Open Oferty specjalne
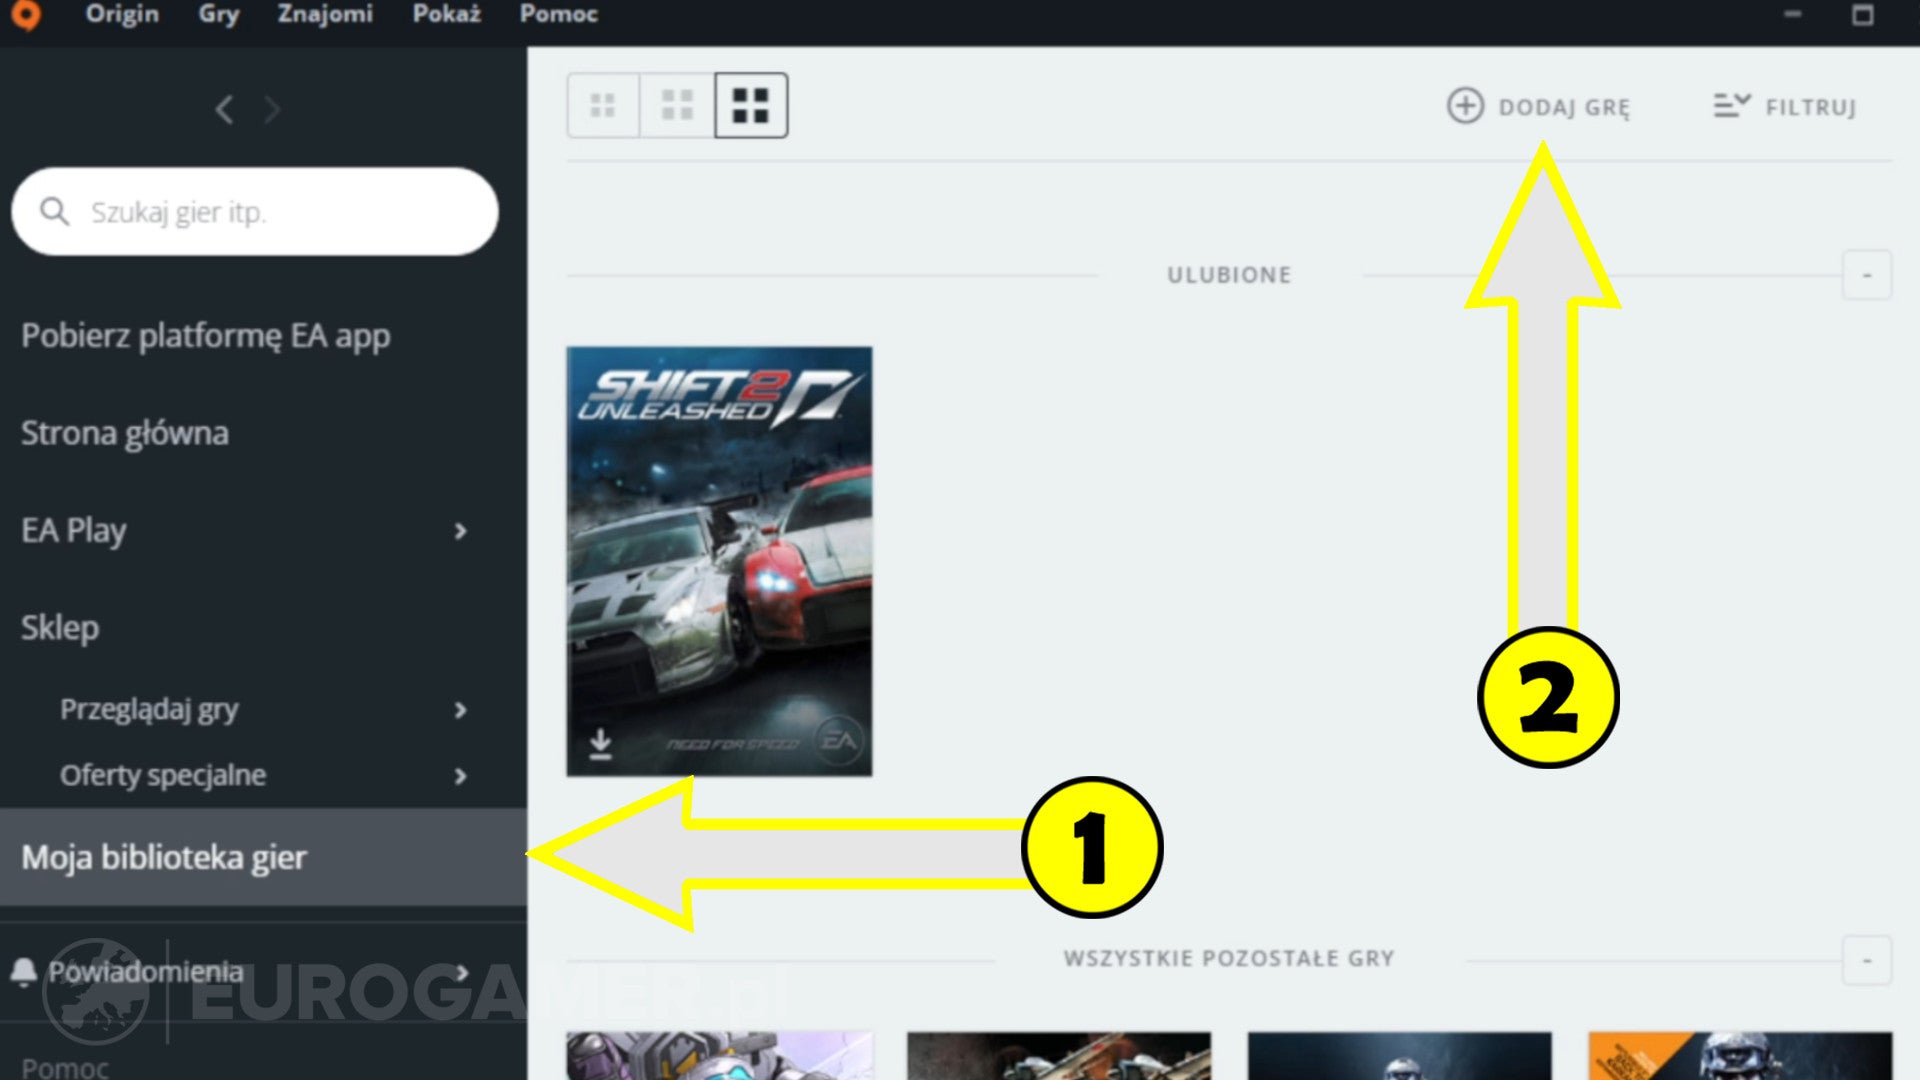The height and width of the screenshot is (1080, 1920). [163, 775]
